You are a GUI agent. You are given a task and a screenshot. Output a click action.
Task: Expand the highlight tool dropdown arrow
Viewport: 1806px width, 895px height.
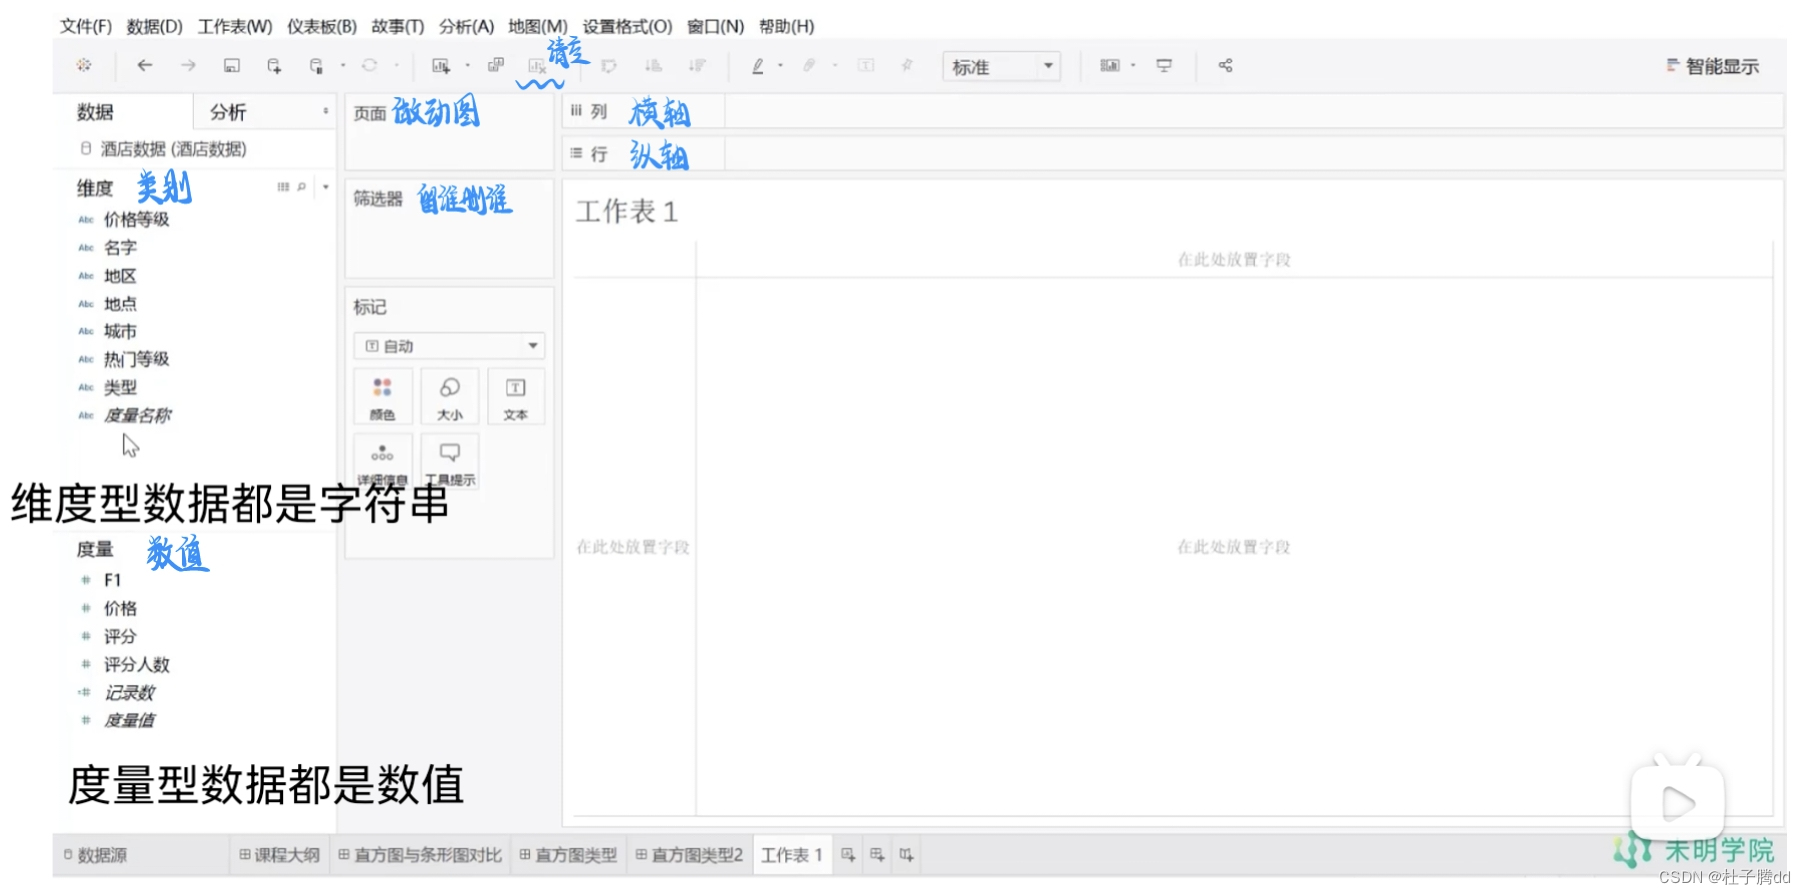pos(780,65)
